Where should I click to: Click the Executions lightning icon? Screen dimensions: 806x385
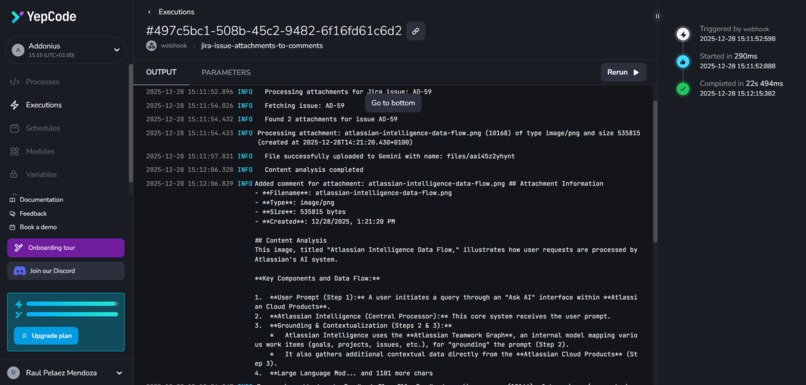pyautogui.click(x=14, y=105)
